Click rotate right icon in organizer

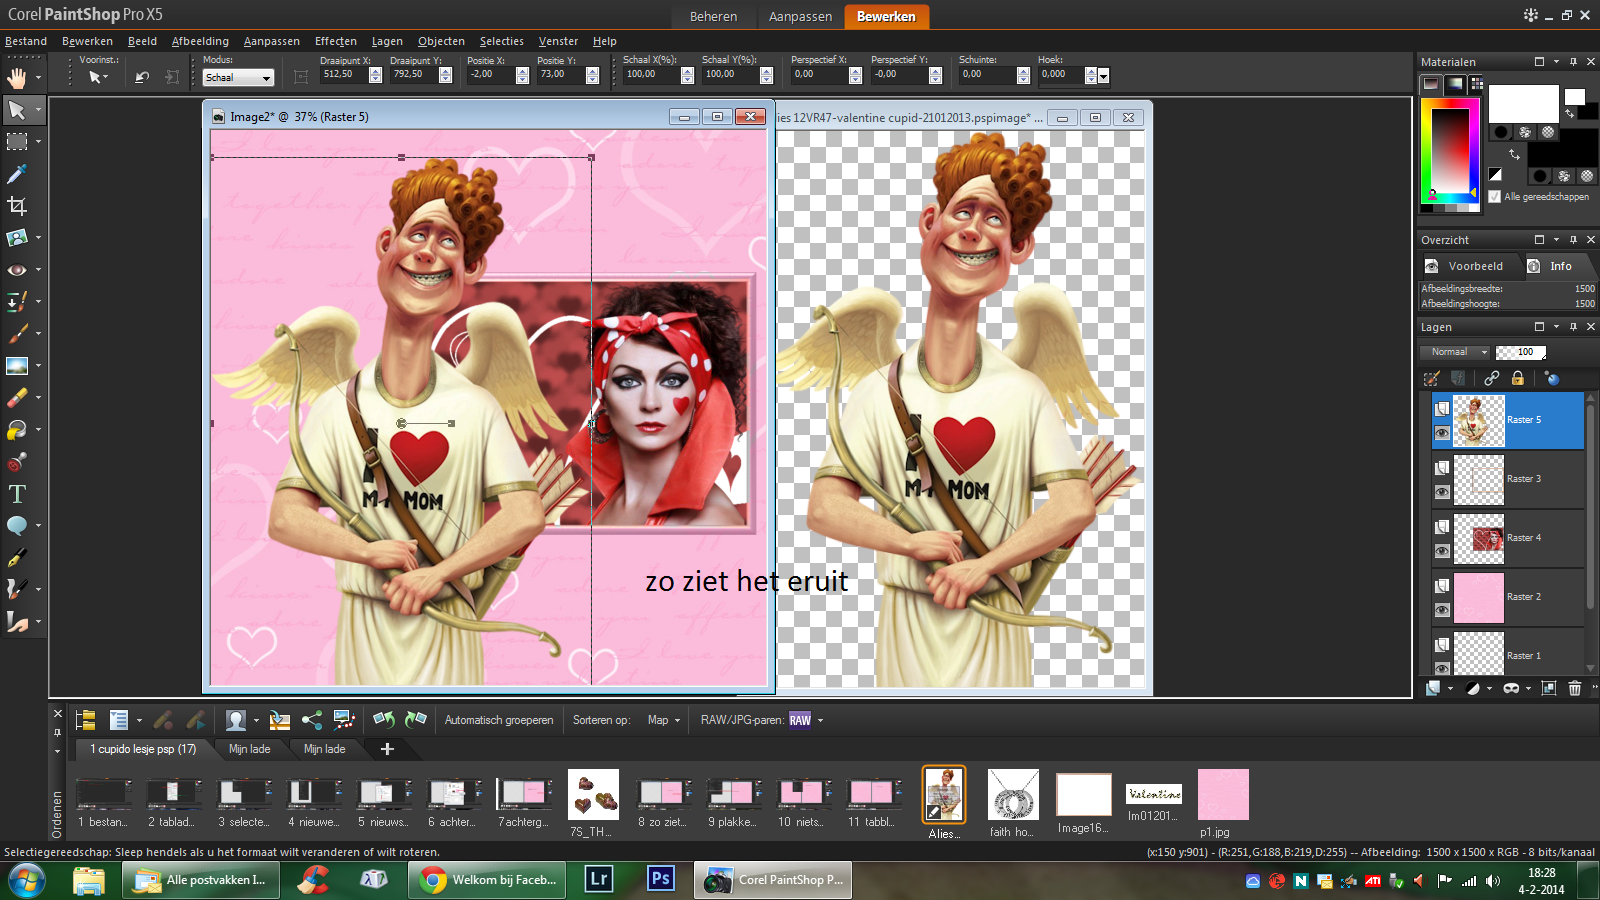tap(416, 719)
